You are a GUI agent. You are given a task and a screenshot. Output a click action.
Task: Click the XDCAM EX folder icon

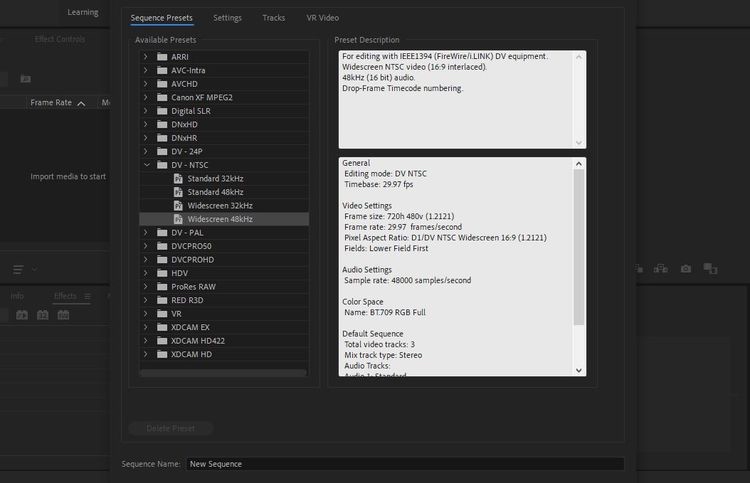point(162,327)
